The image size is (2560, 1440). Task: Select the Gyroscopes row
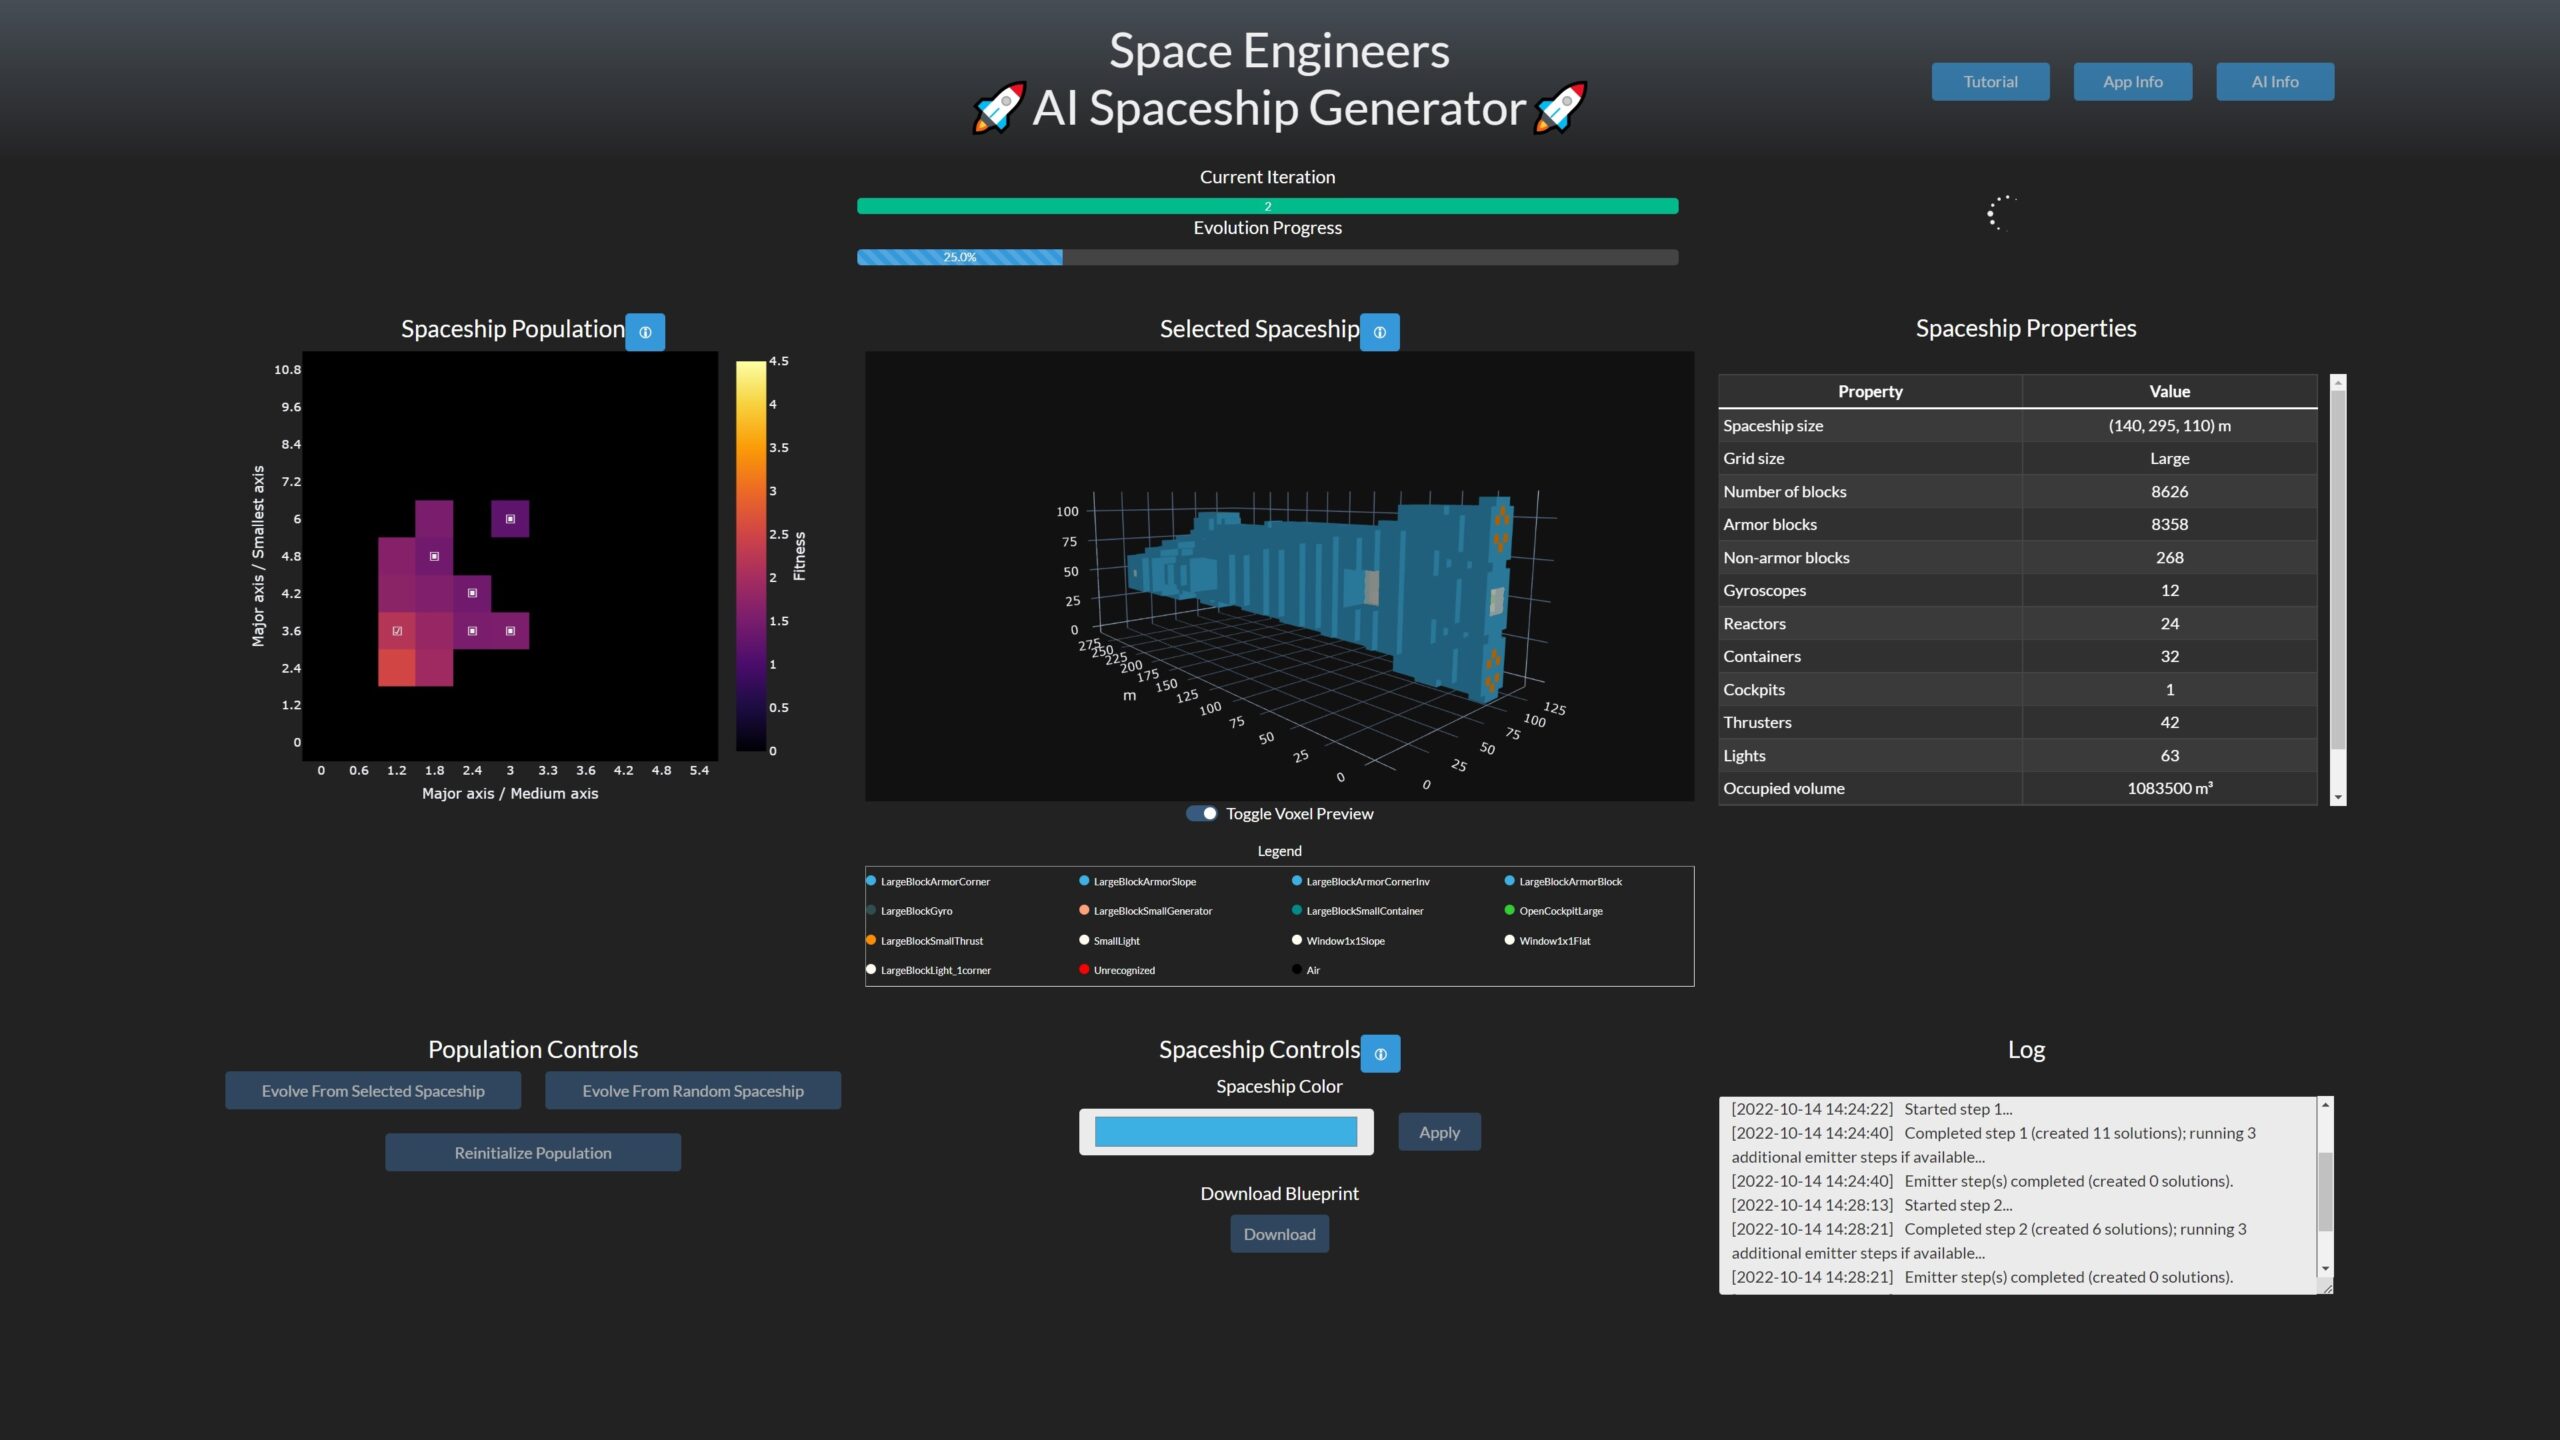(2018, 590)
